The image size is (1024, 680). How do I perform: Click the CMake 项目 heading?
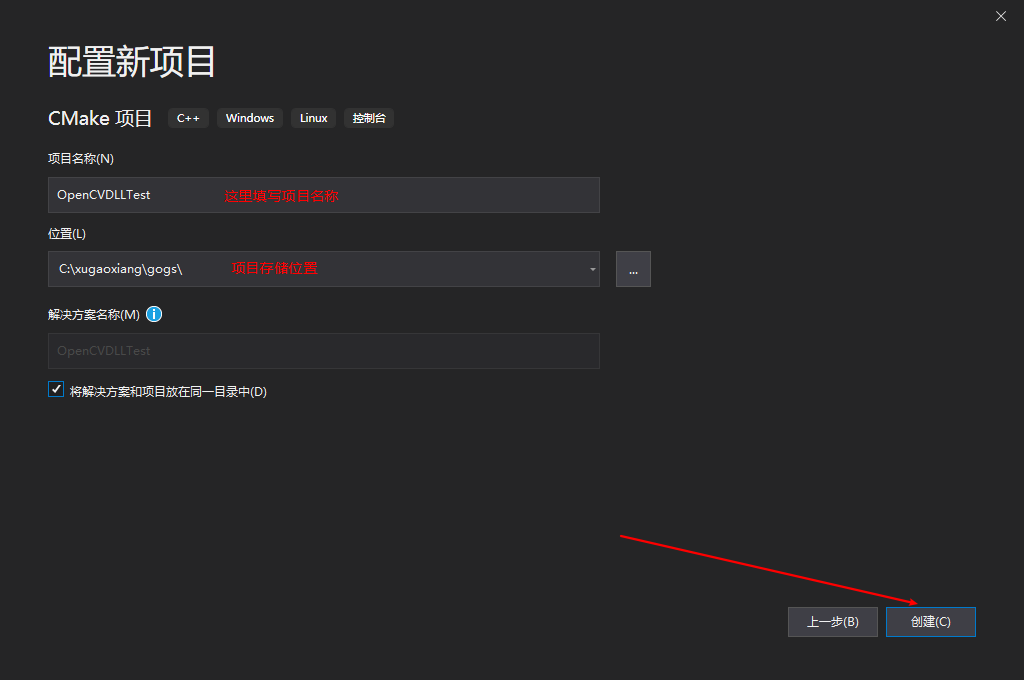click(x=101, y=118)
